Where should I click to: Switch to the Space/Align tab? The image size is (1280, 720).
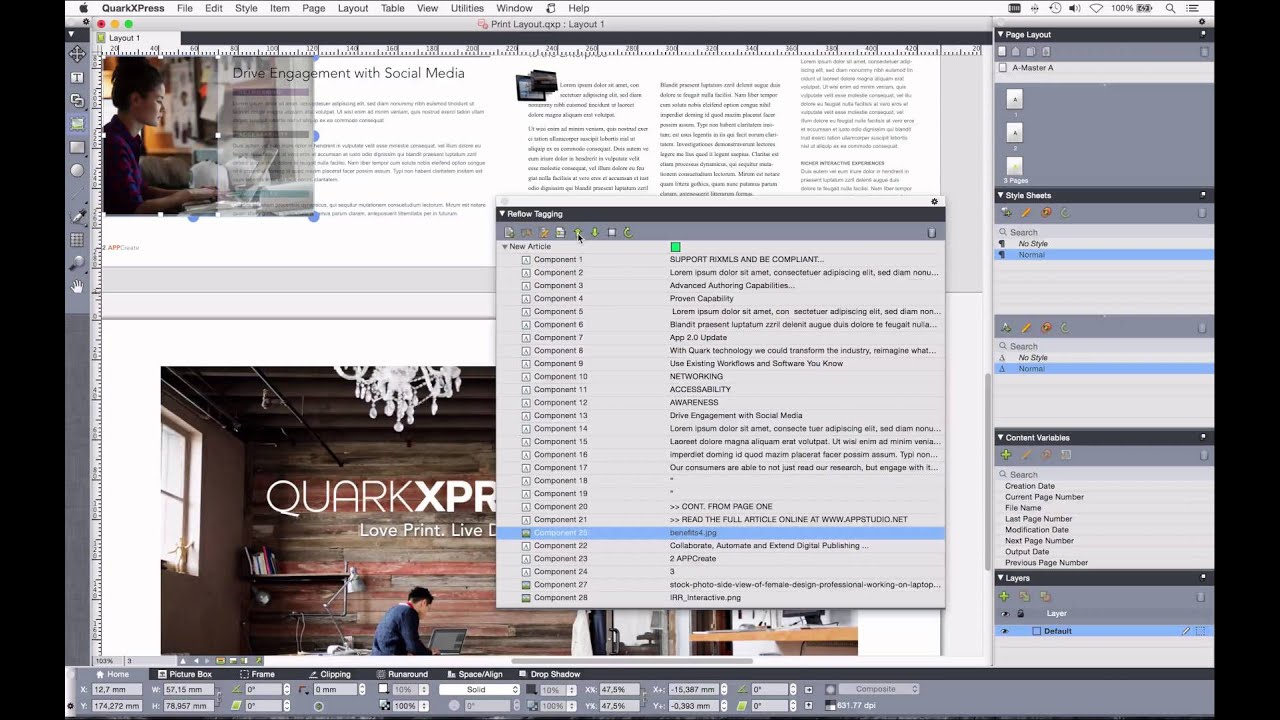(474, 674)
